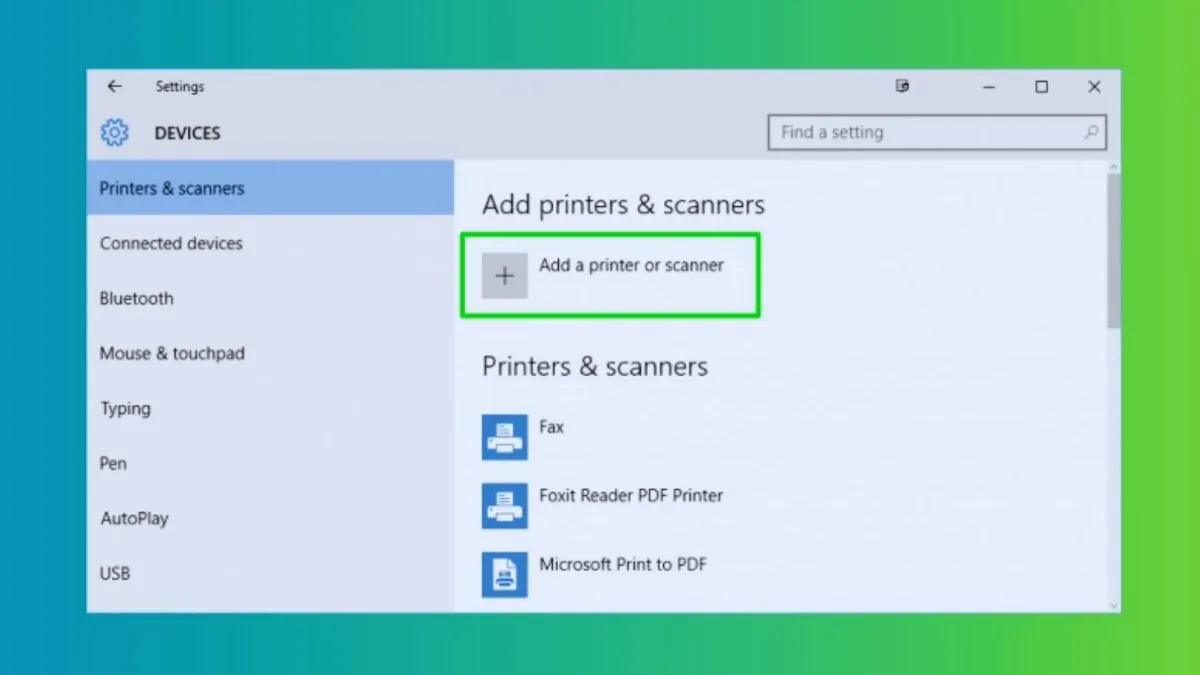Maximize the Settings window
The image size is (1200, 675).
(1041, 87)
